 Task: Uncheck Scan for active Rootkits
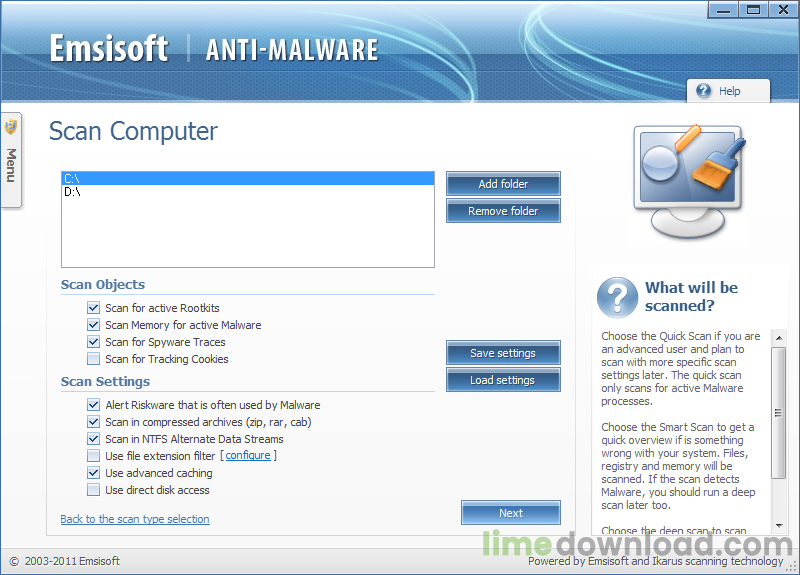pyautogui.click(x=93, y=308)
